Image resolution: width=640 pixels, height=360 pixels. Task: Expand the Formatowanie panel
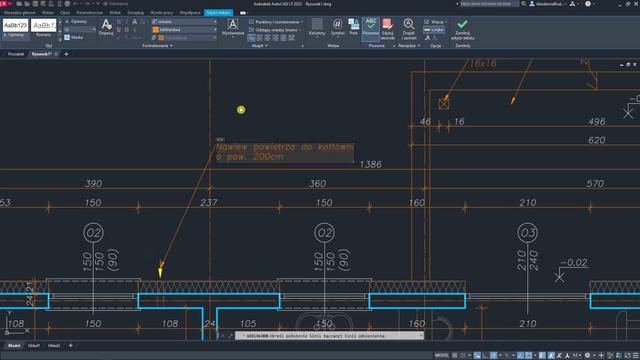(x=158, y=46)
